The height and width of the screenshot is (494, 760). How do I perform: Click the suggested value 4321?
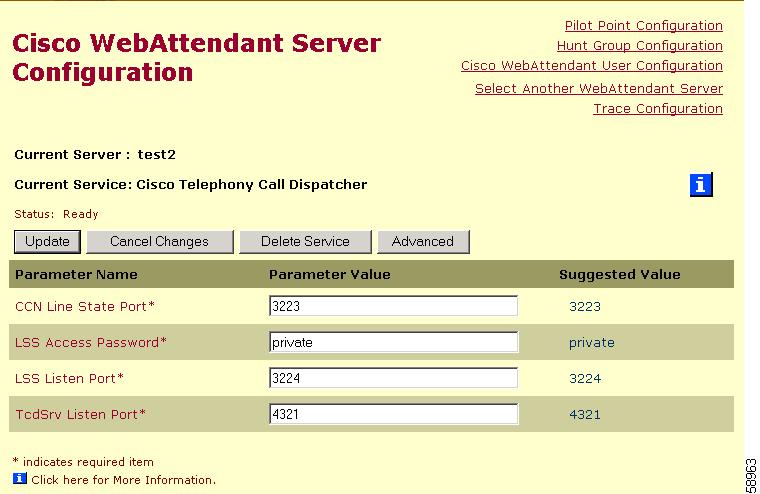click(585, 414)
